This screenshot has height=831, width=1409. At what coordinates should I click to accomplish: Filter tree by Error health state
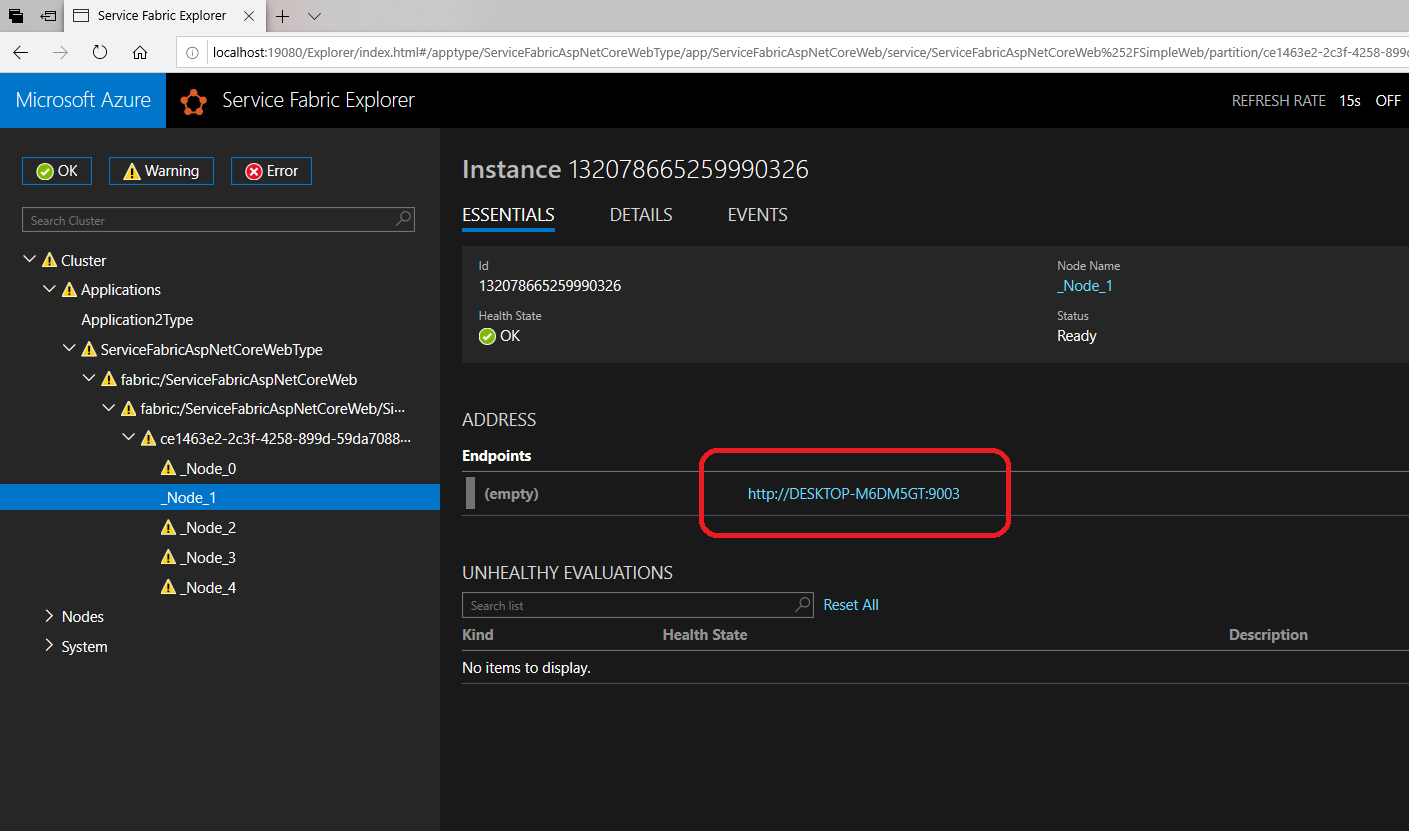271,171
